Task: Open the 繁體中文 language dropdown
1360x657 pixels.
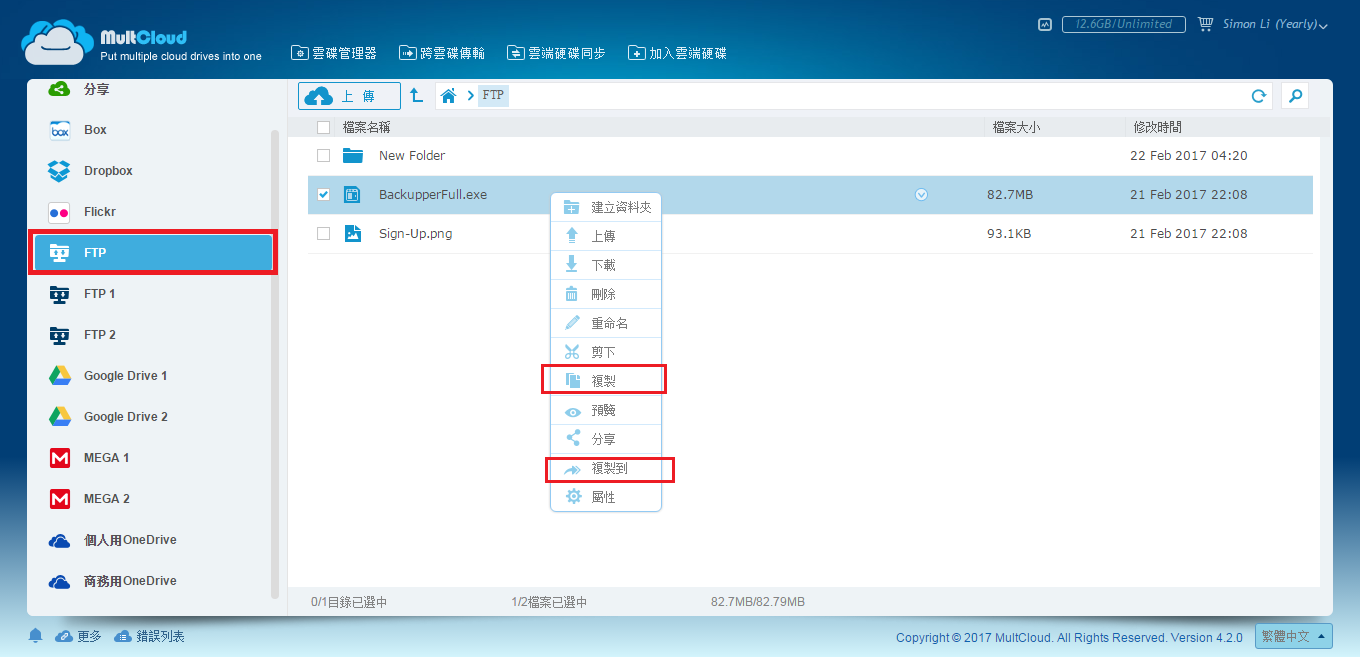Action: [1294, 636]
